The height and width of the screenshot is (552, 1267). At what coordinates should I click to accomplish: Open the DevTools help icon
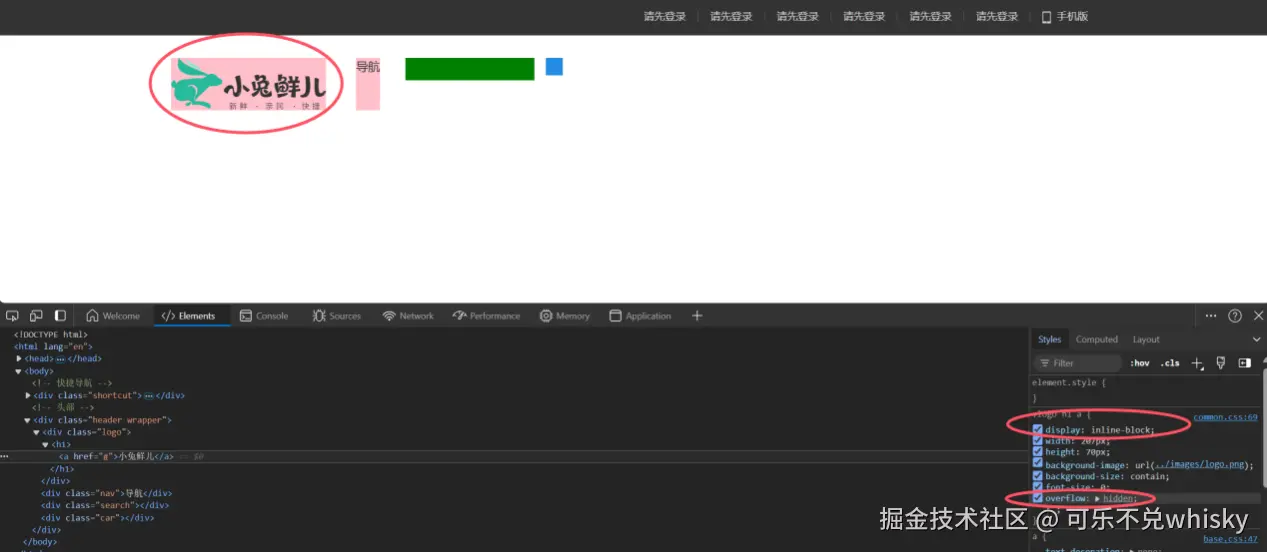1235,316
